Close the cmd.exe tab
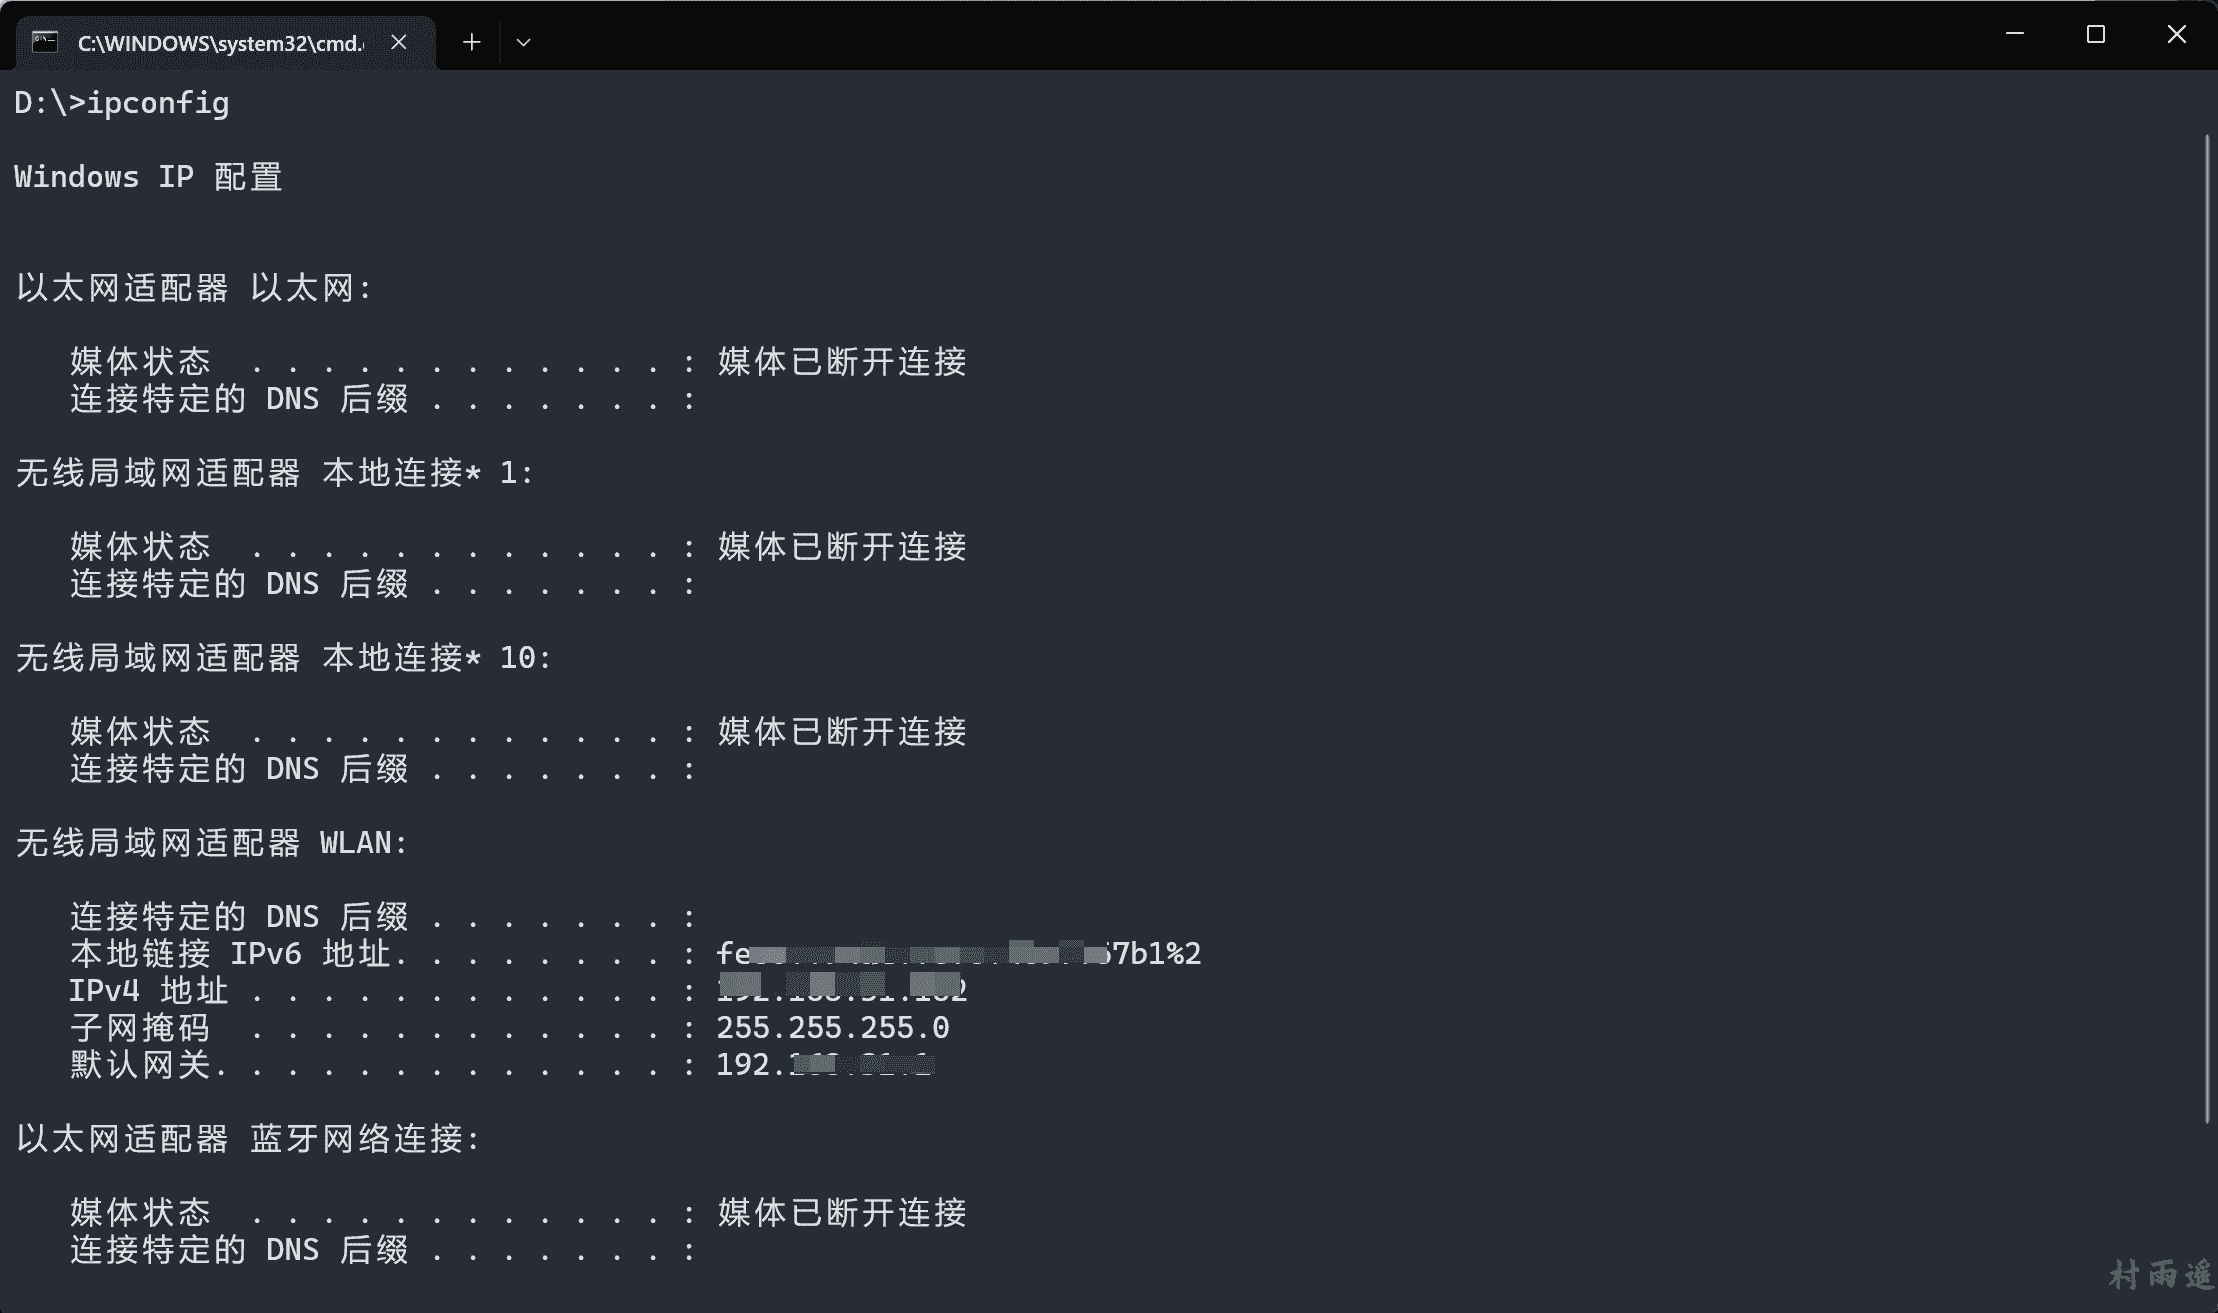This screenshot has width=2218, height=1313. coord(398,42)
